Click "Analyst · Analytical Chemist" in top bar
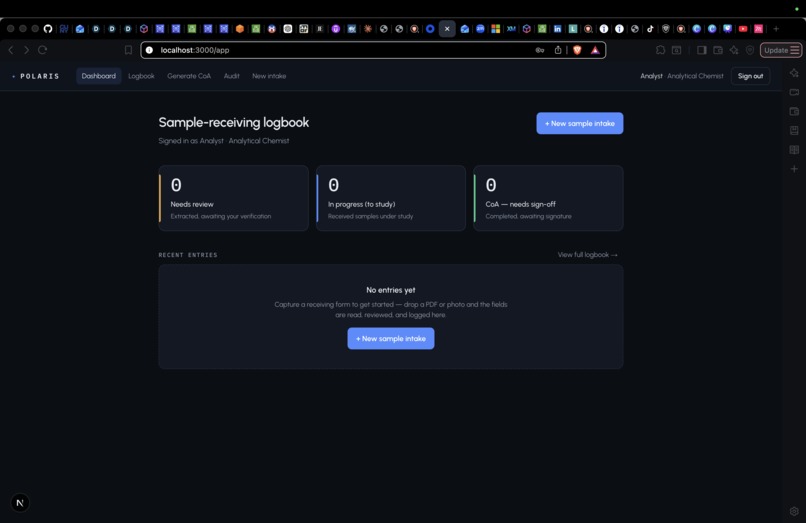 682,76
